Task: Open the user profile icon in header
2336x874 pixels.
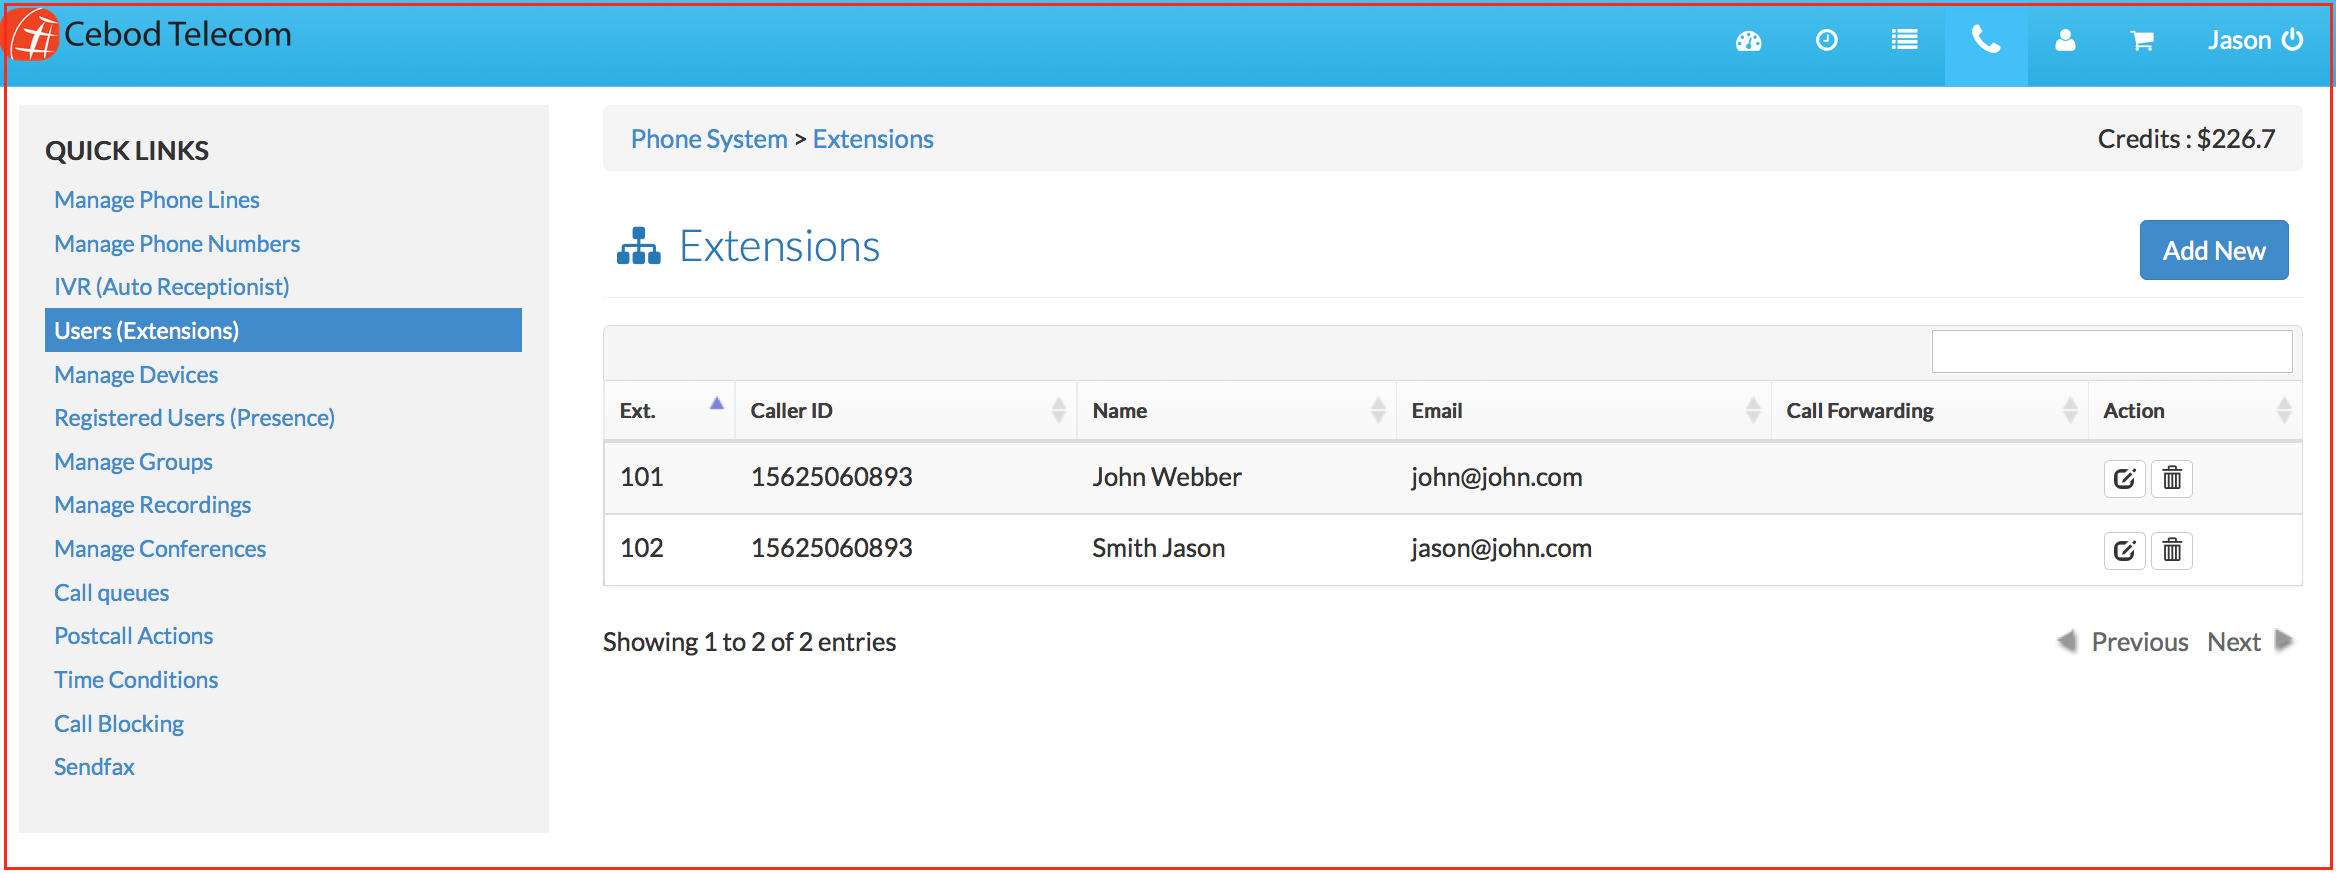Action: tap(2065, 40)
